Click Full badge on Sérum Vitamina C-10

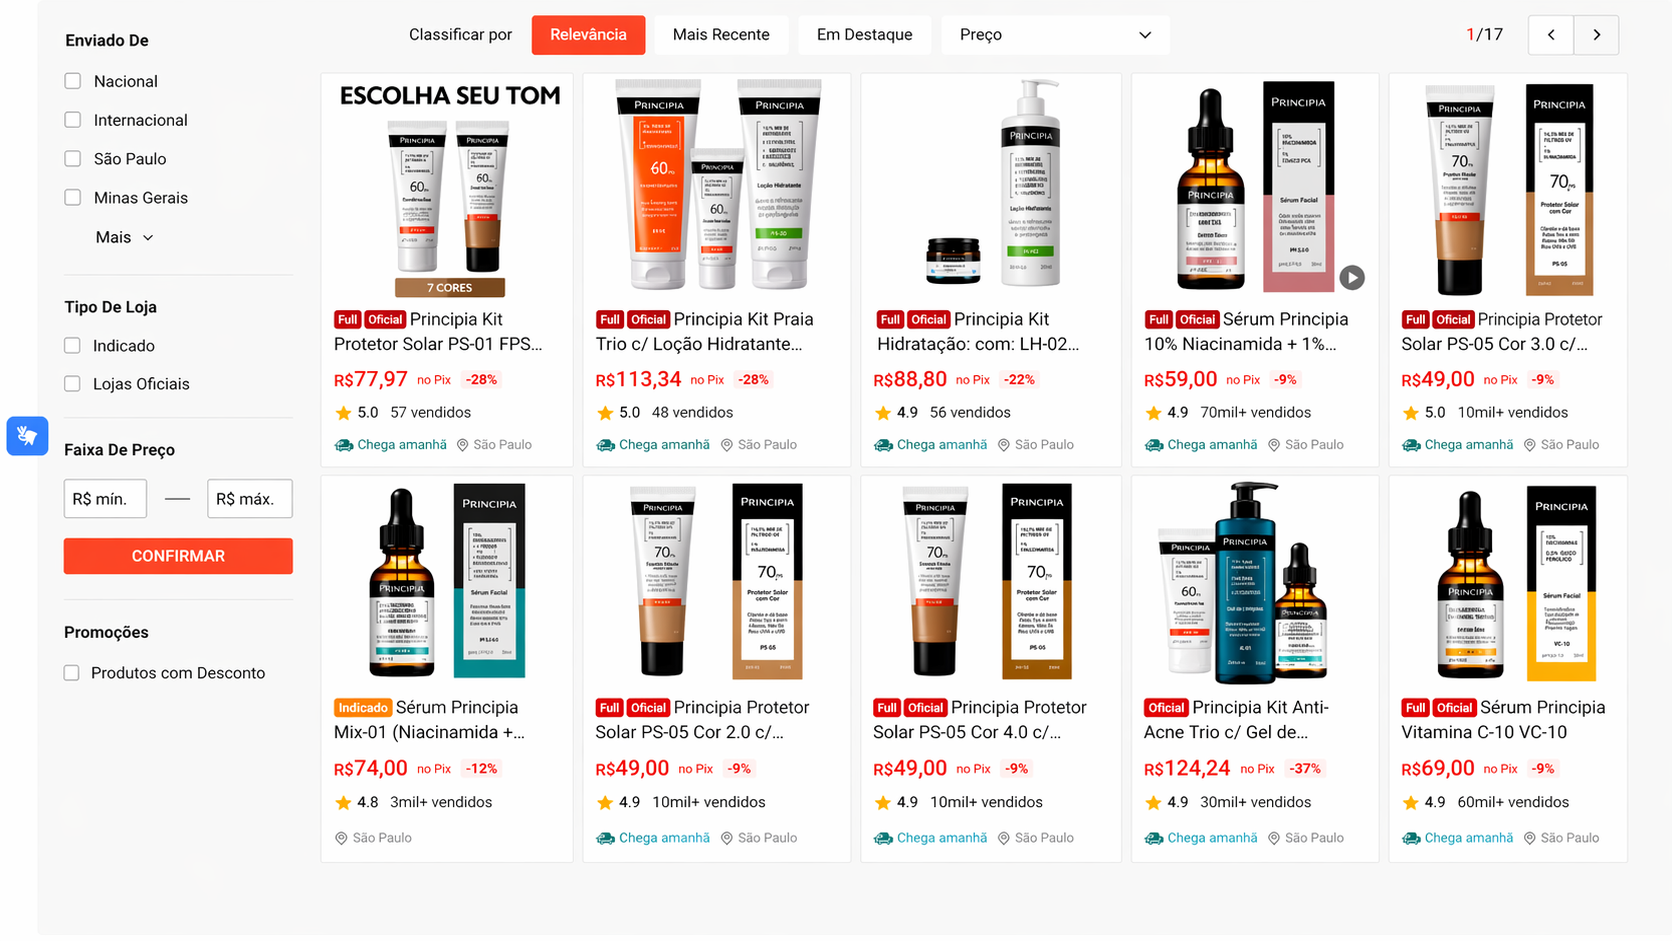click(x=1415, y=708)
